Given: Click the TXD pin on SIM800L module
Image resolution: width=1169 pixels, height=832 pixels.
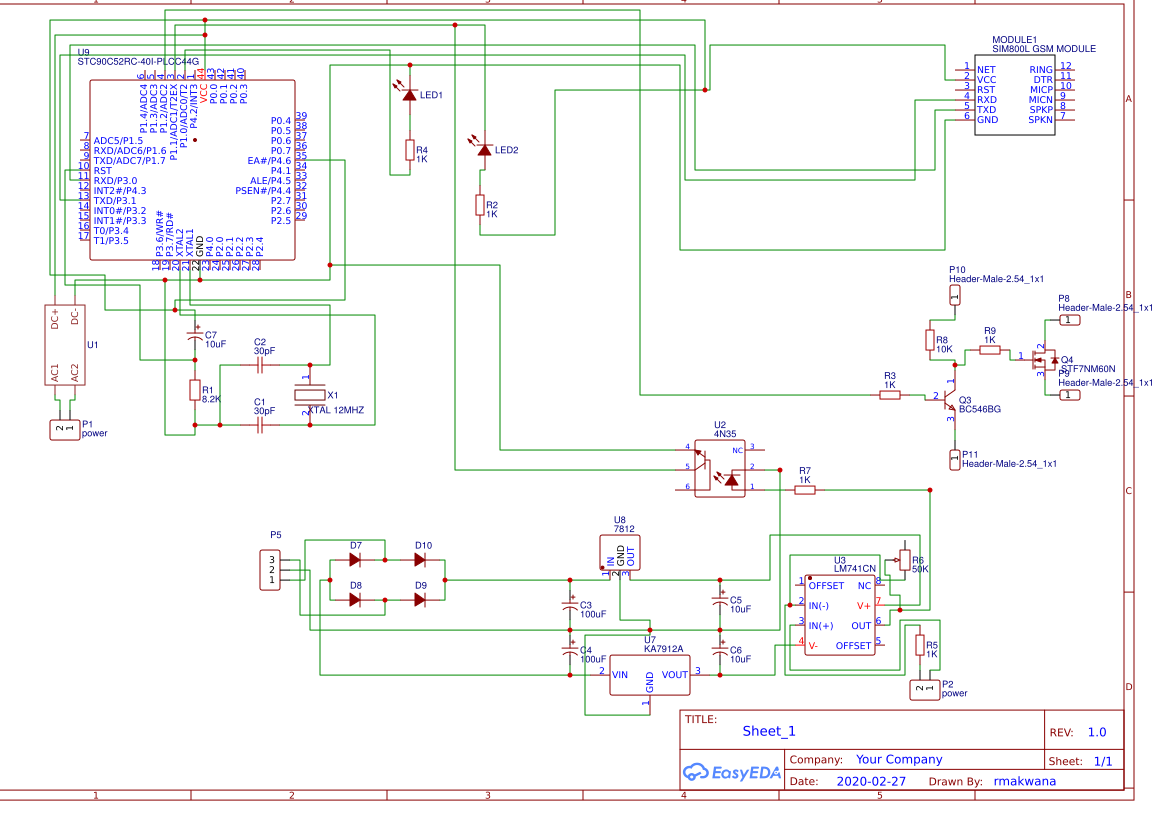Looking at the screenshot, I should 987,110.
